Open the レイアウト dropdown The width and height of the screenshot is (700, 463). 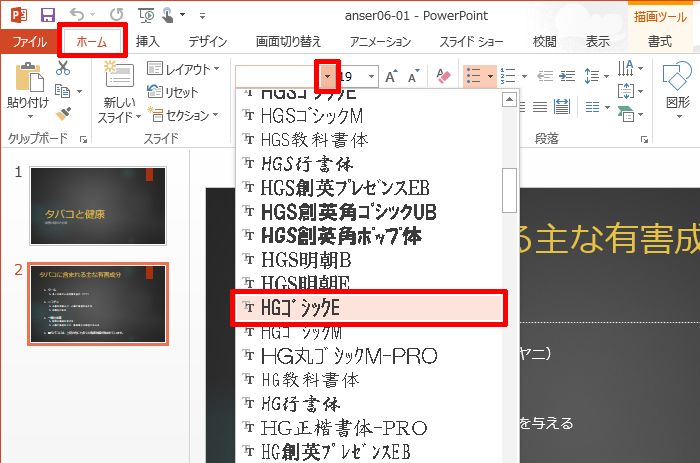coord(184,69)
